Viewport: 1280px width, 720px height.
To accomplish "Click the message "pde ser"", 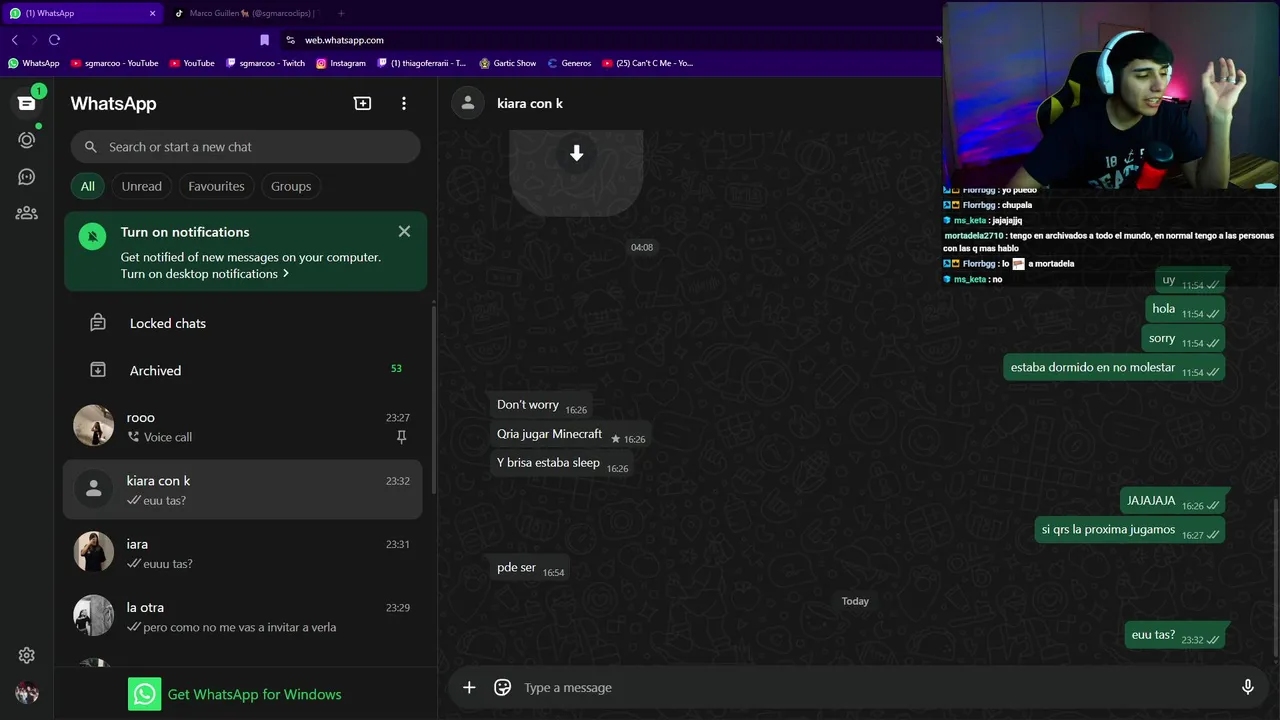I will pos(530,568).
